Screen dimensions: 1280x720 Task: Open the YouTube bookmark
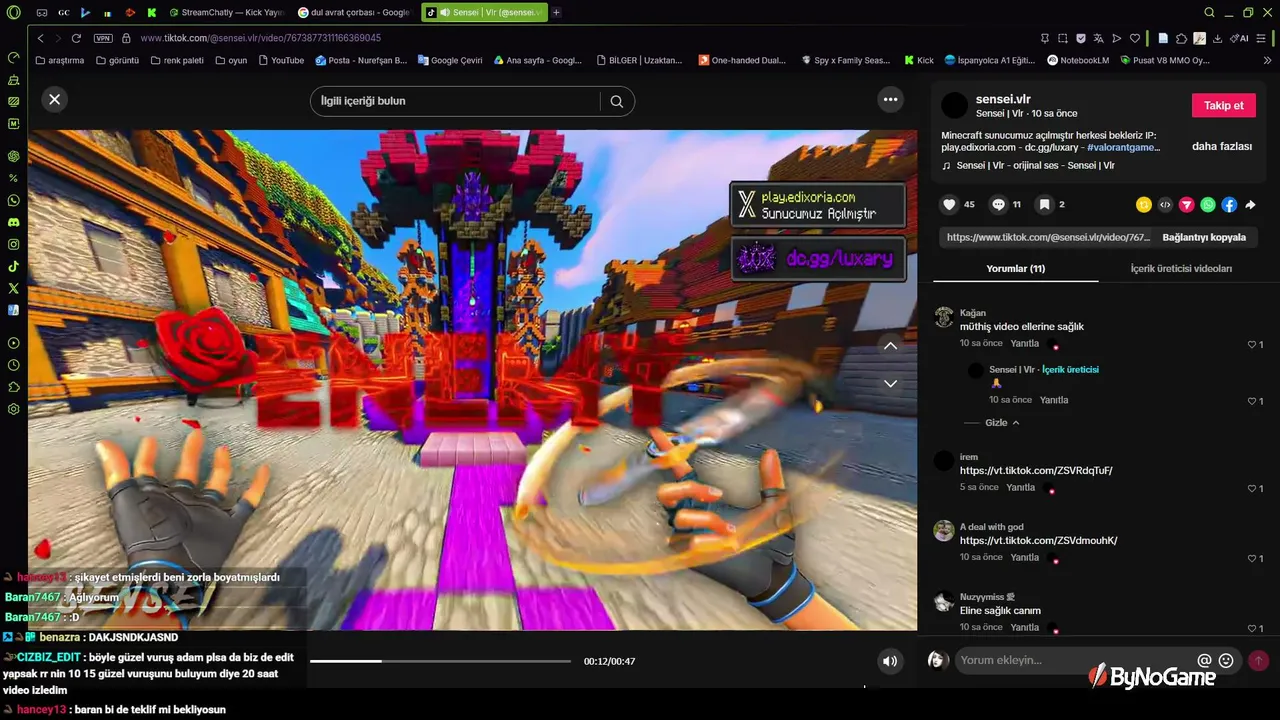[281, 60]
